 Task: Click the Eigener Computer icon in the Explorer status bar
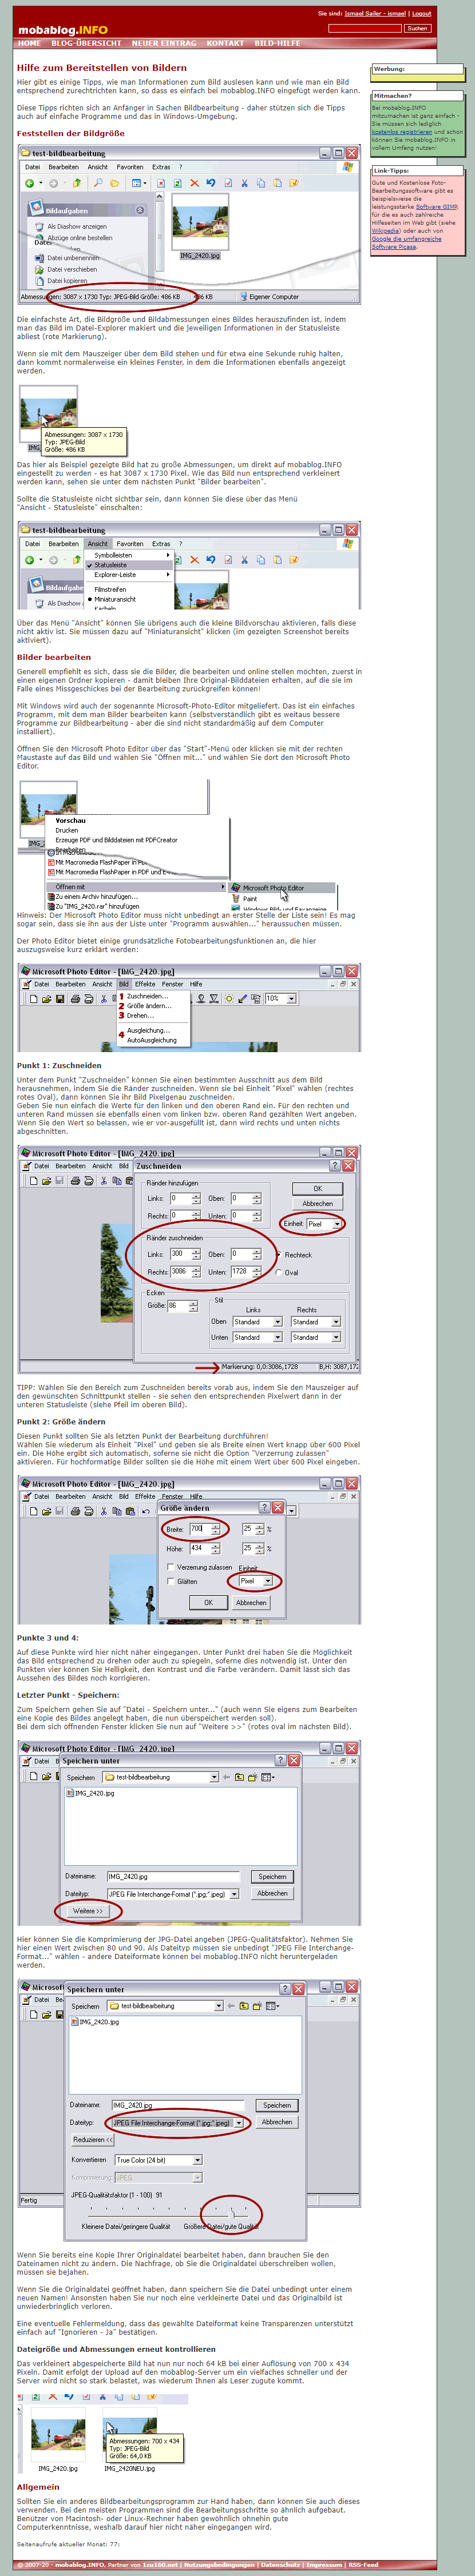(x=243, y=297)
